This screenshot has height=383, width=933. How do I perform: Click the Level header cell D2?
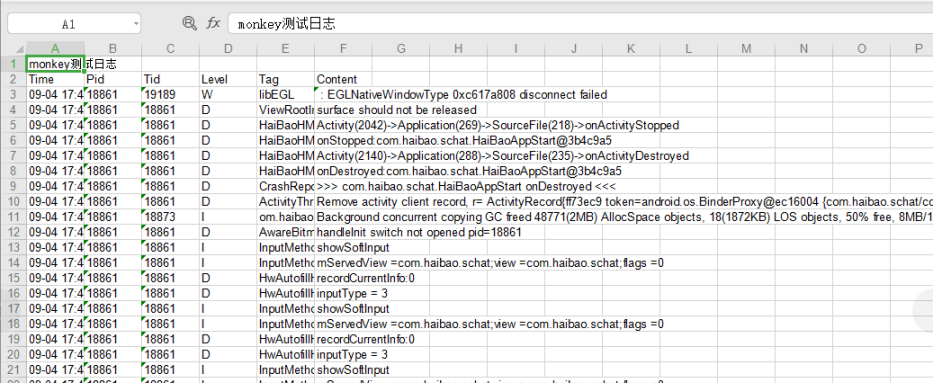pos(228,79)
